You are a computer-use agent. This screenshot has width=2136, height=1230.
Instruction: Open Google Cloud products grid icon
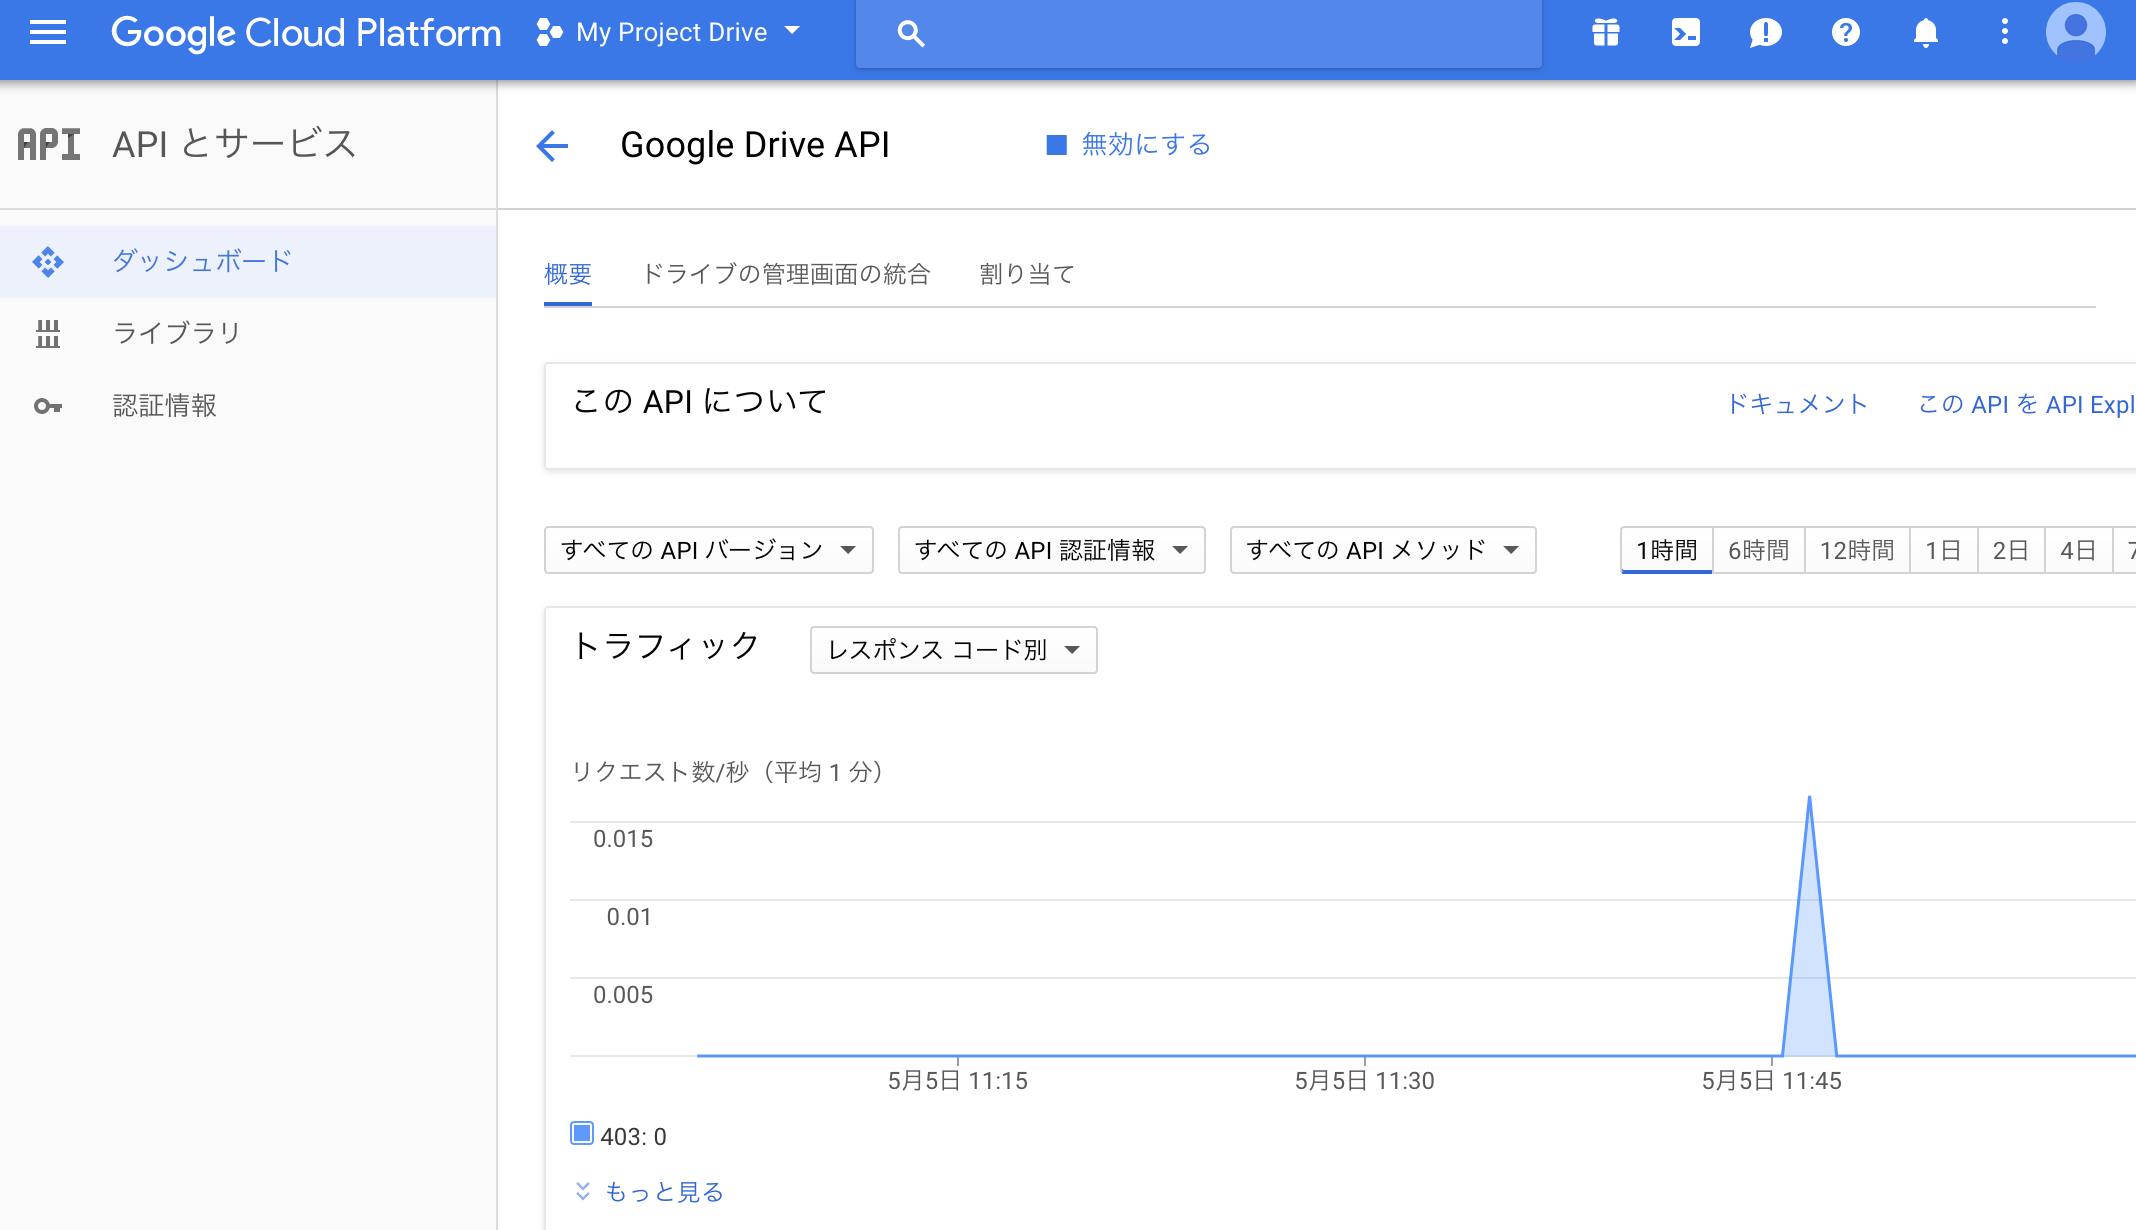(x=1606, y=33)
